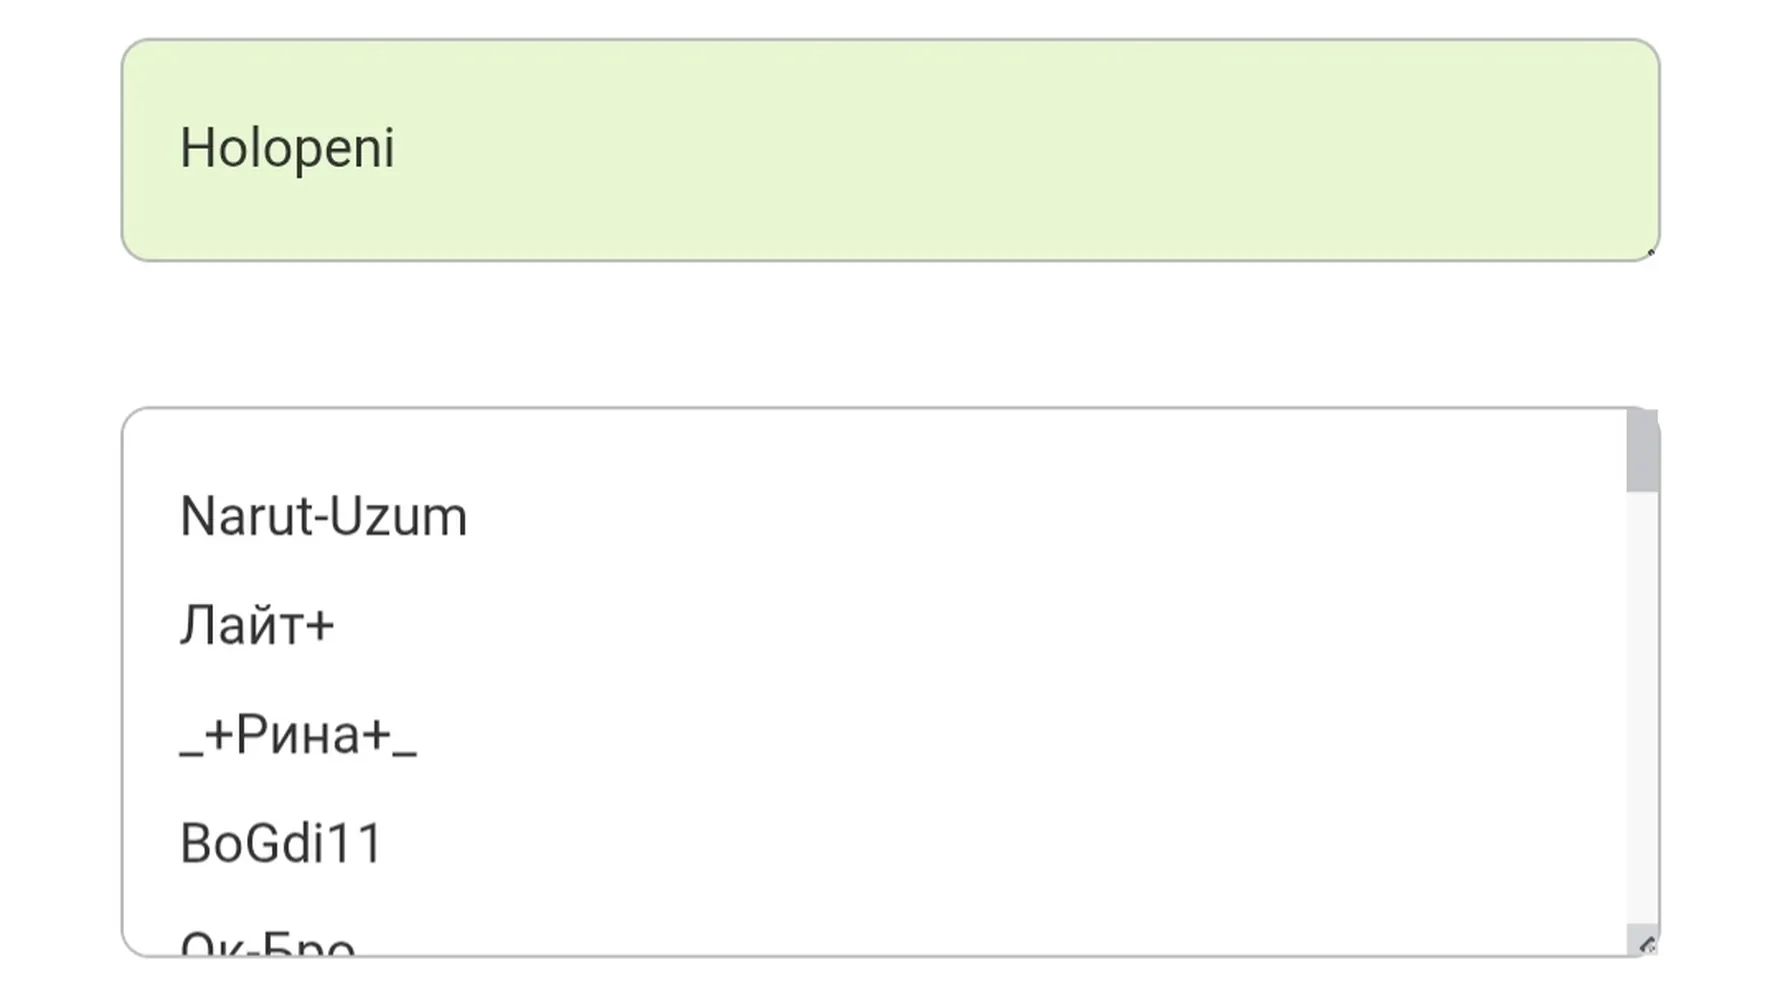Click the digits 11 in BoGdi11
The height and width of the screenshot is (1000, 1775).
pos(357,843)
